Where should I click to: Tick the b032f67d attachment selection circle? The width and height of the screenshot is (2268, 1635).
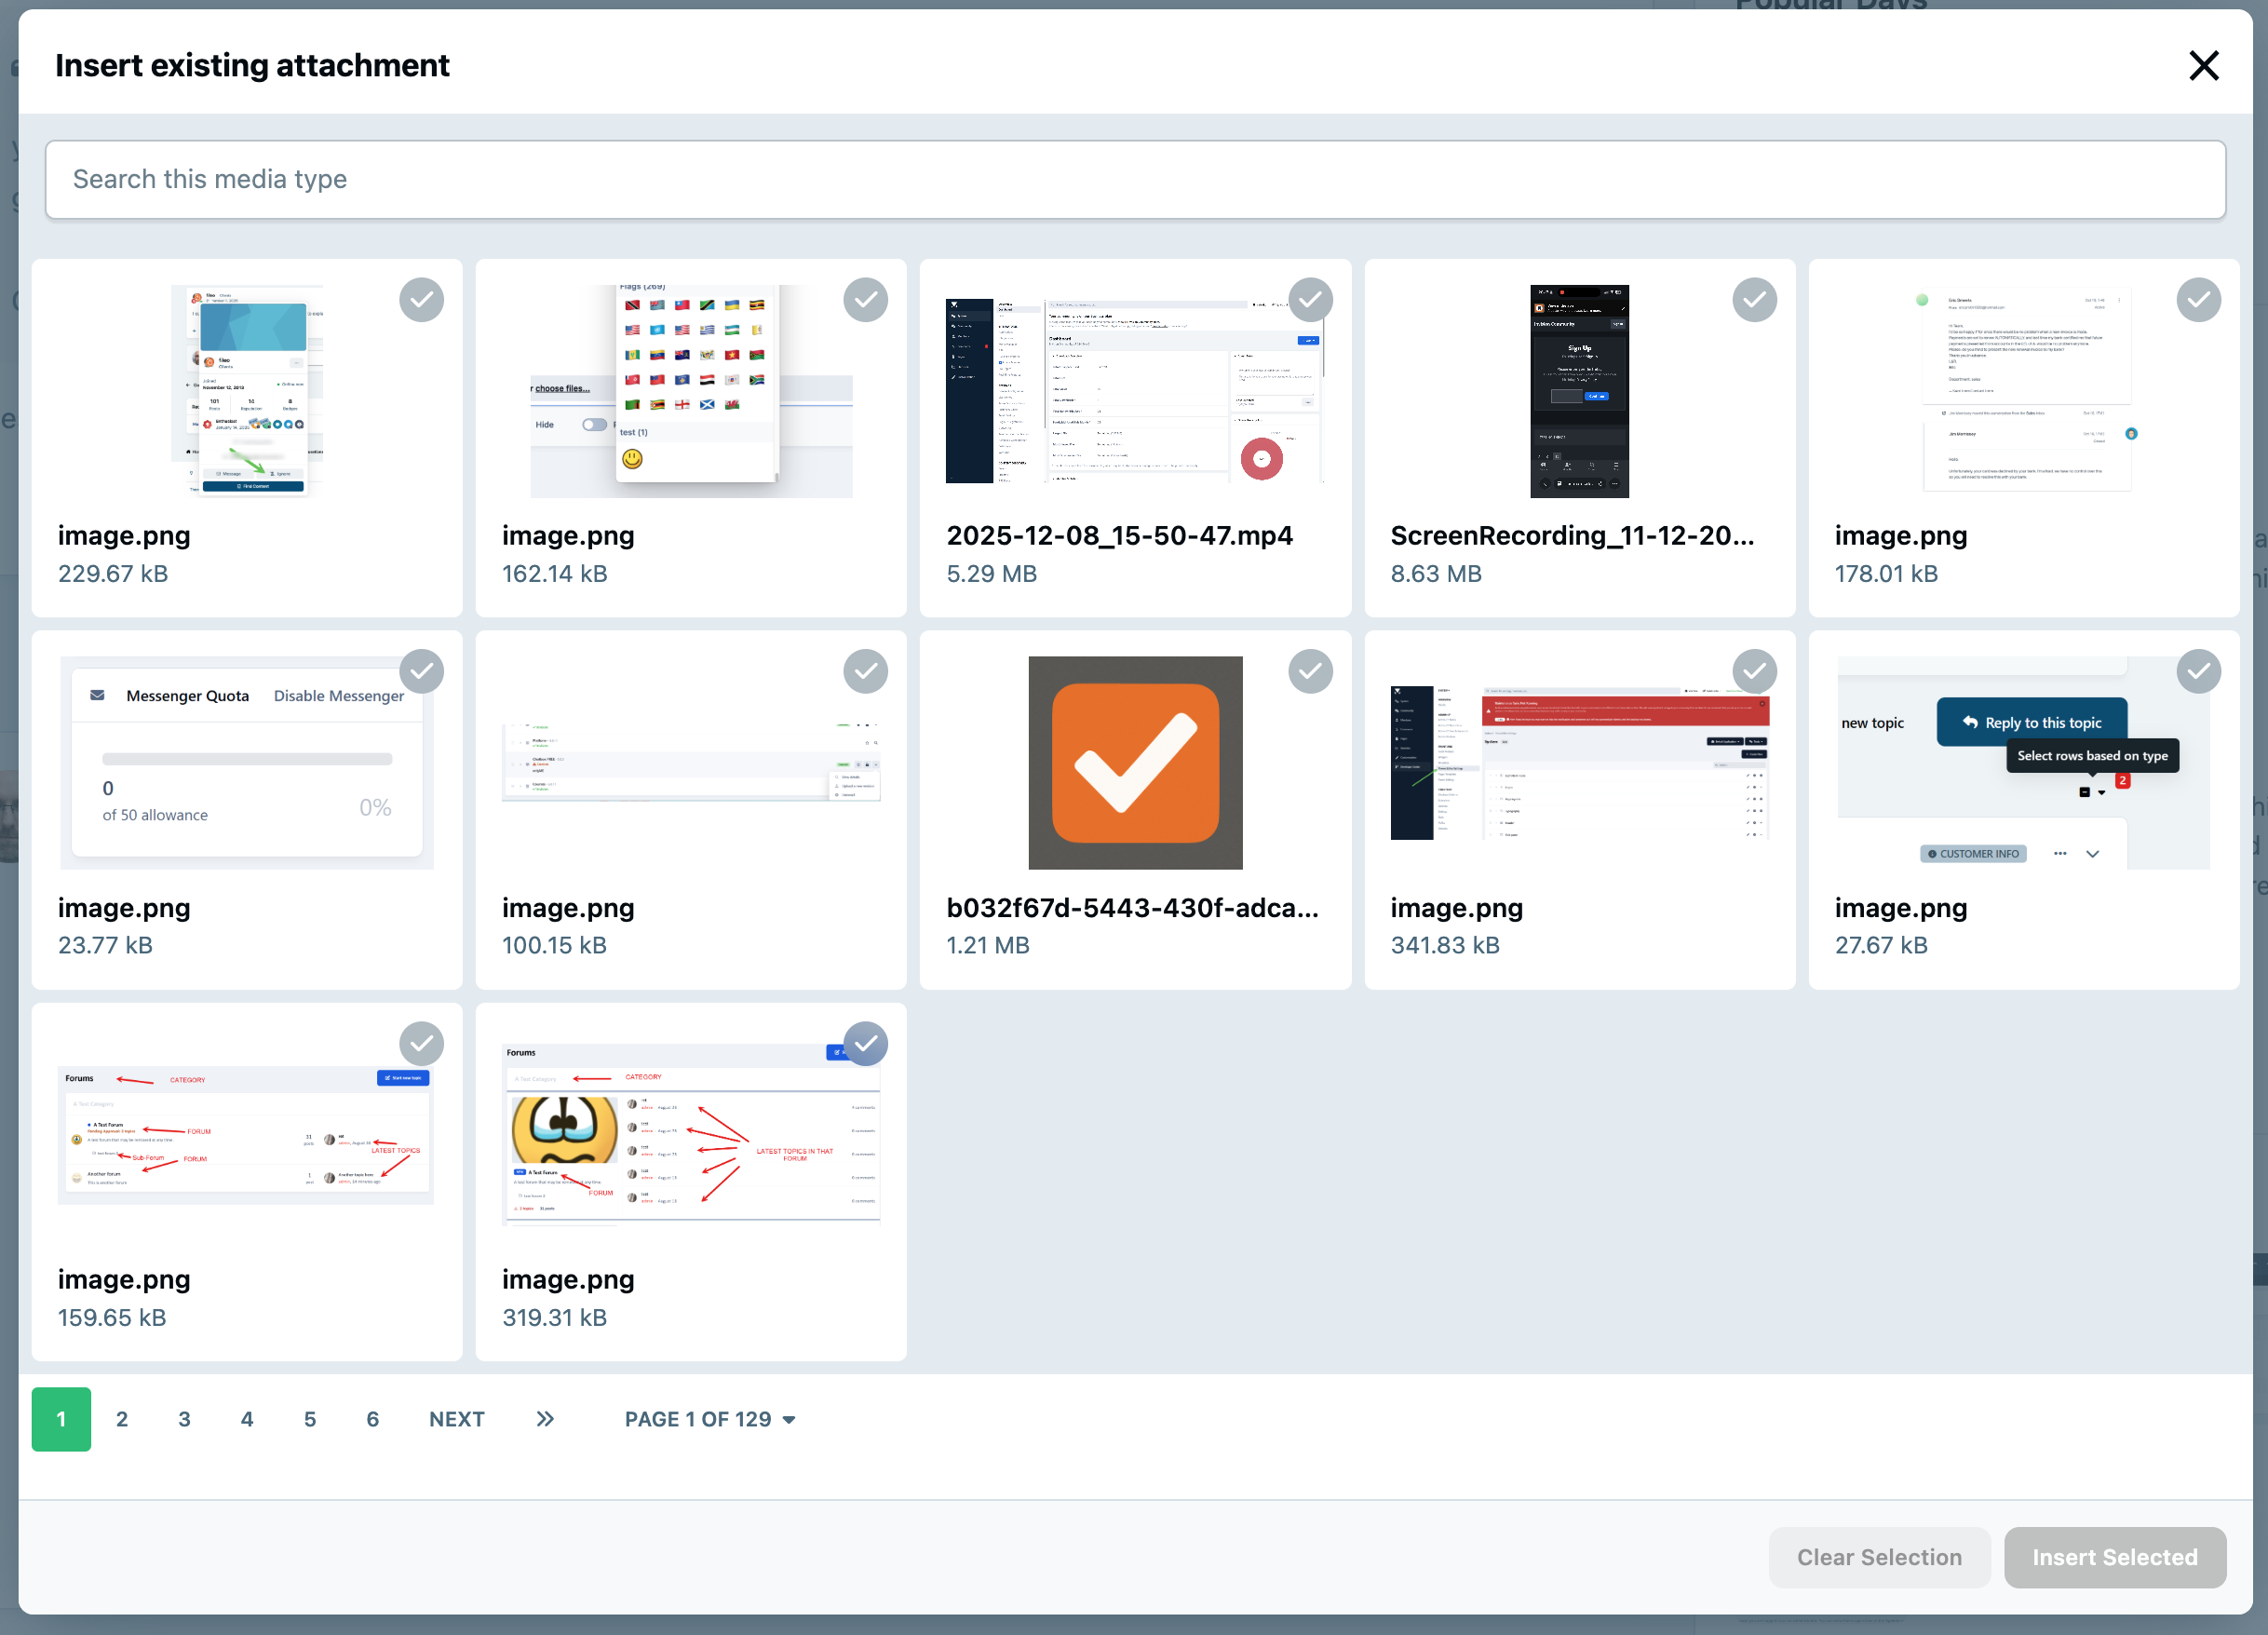point(1310,671)
